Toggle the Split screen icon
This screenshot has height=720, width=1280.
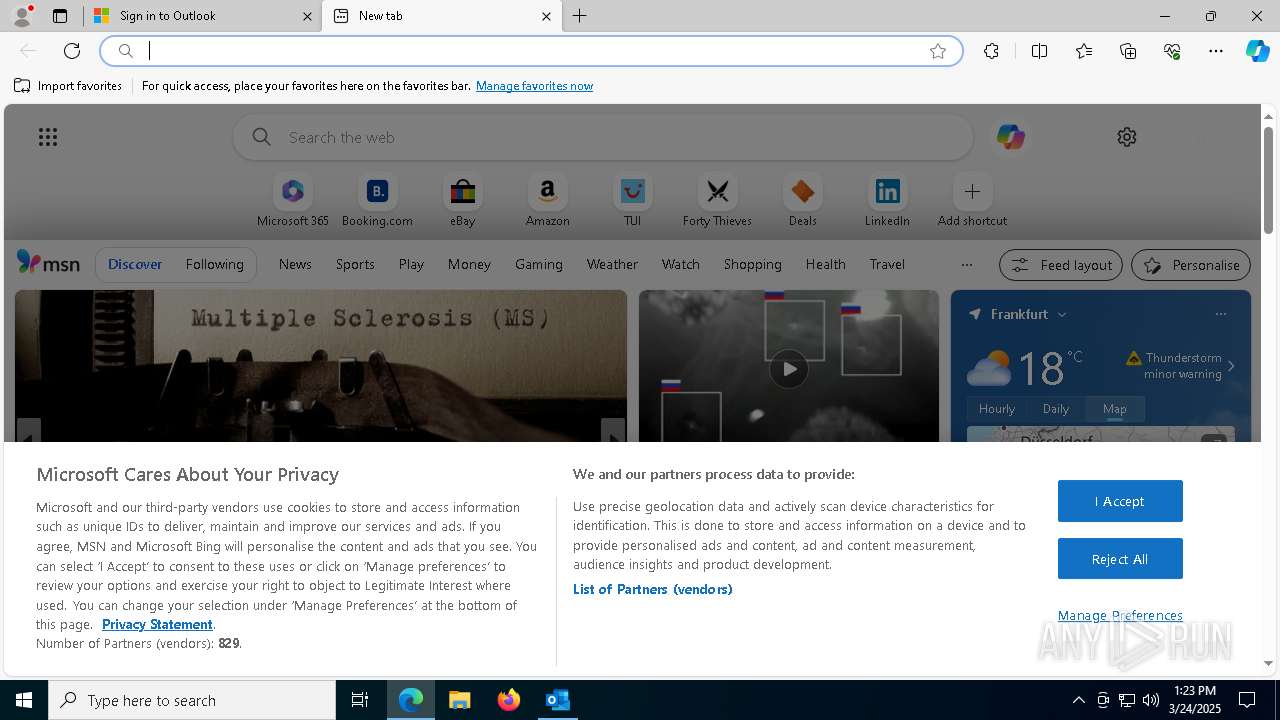(x=1039, y=51)
